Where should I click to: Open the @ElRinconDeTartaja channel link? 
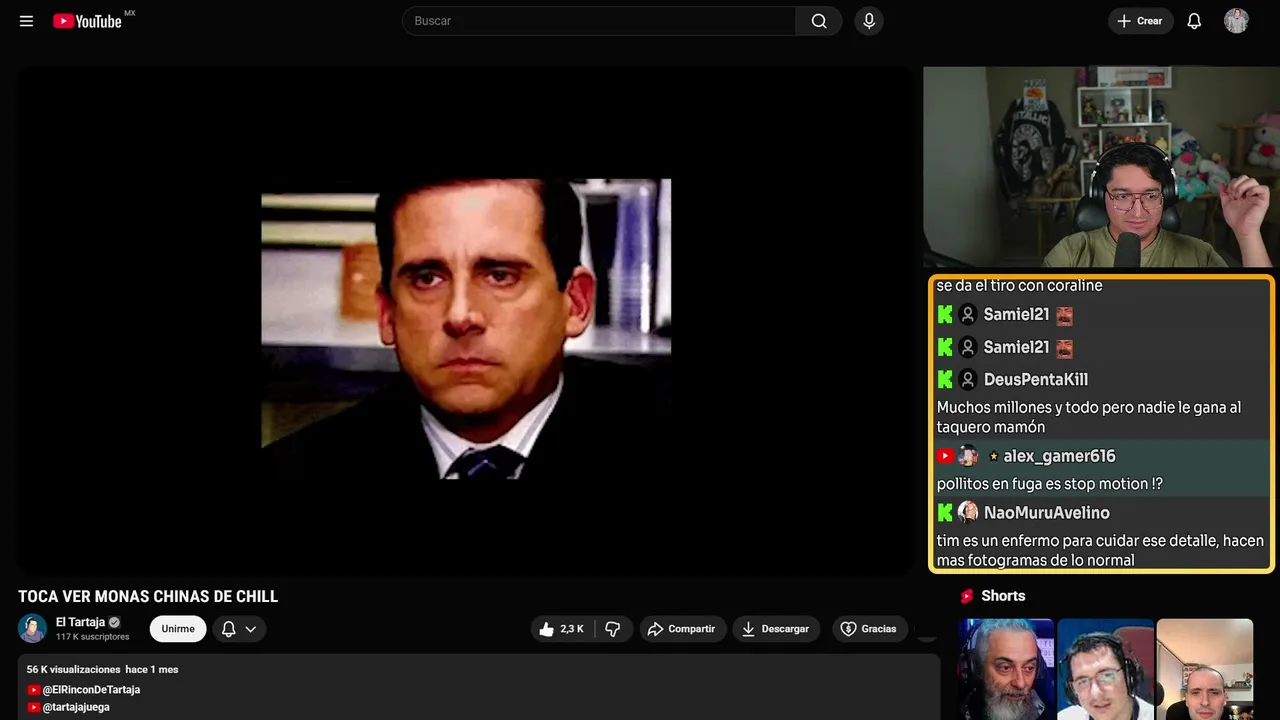pos(91,690)
